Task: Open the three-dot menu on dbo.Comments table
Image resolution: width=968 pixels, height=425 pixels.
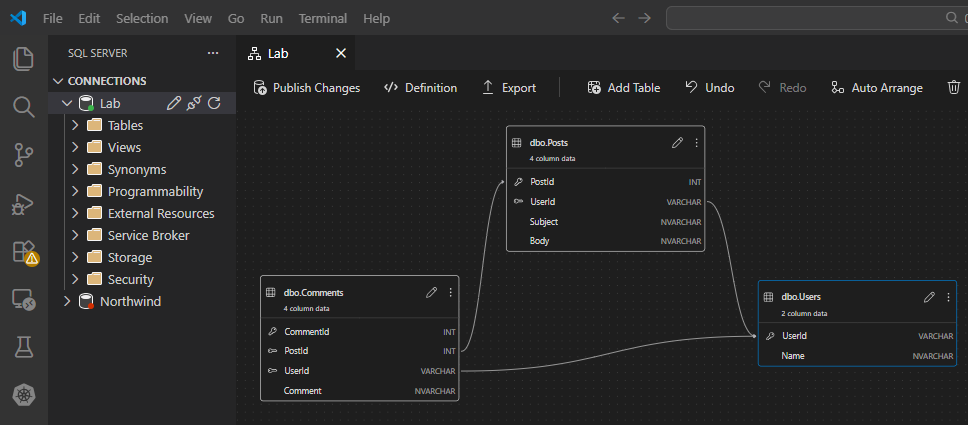Action: (451, 292)
